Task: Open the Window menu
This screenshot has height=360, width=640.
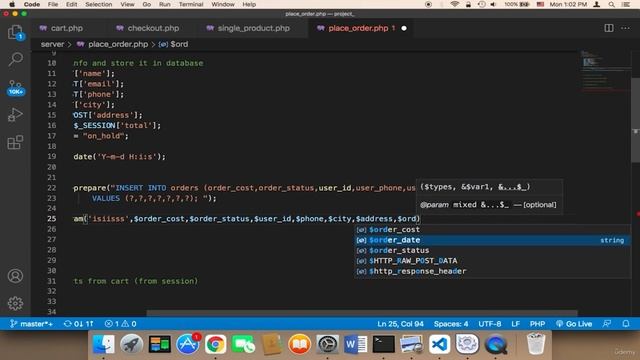Action: 223,4
